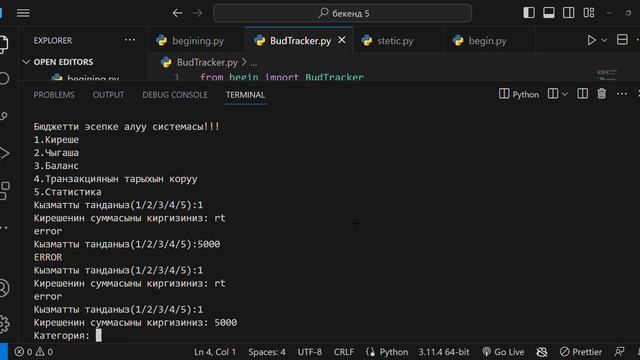Click the '2.Чыгаша' terminal line

pyautogui.click(x=56, y=153)
